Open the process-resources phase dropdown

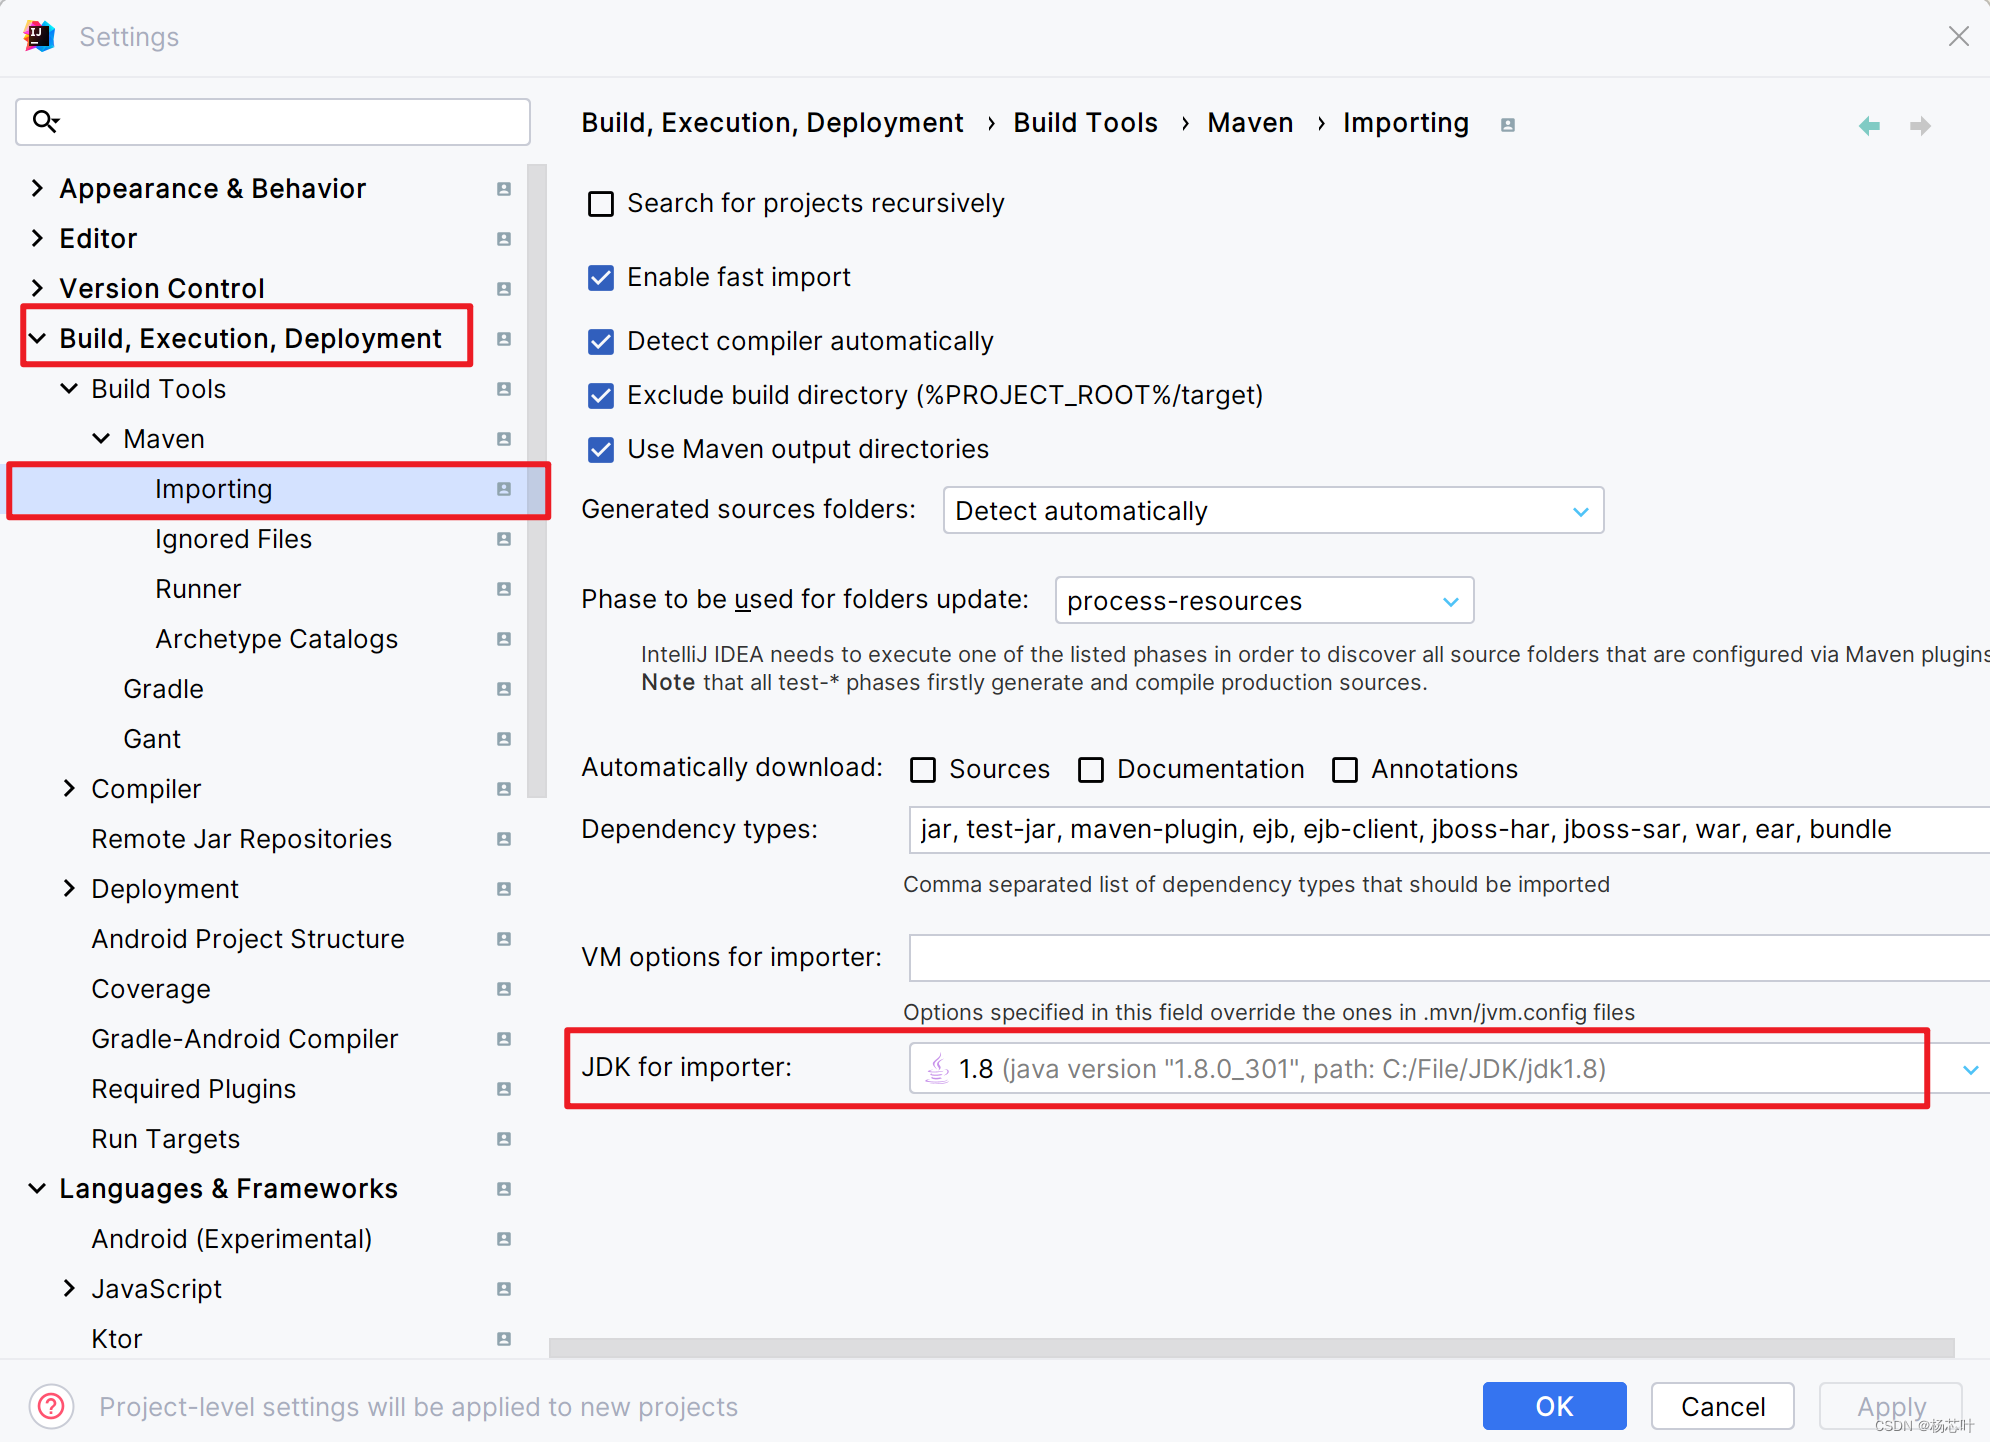(x=1263, y=601)
